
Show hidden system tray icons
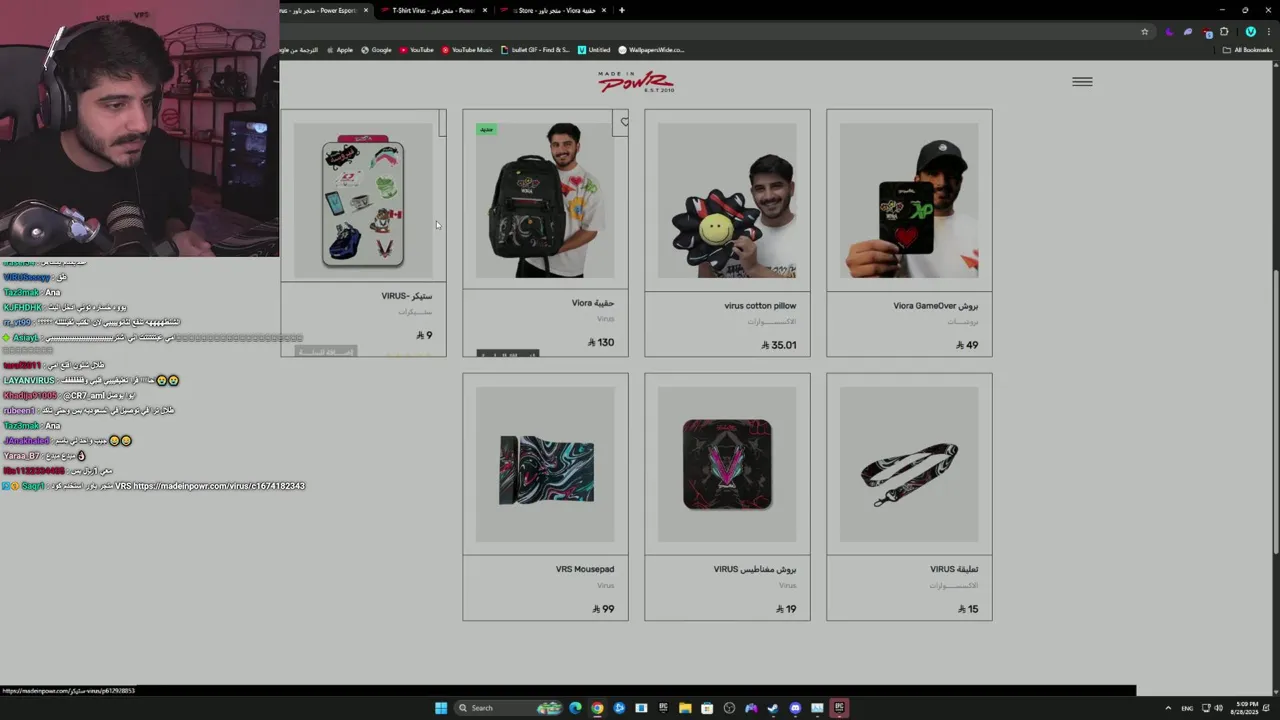click(1168, 708)
